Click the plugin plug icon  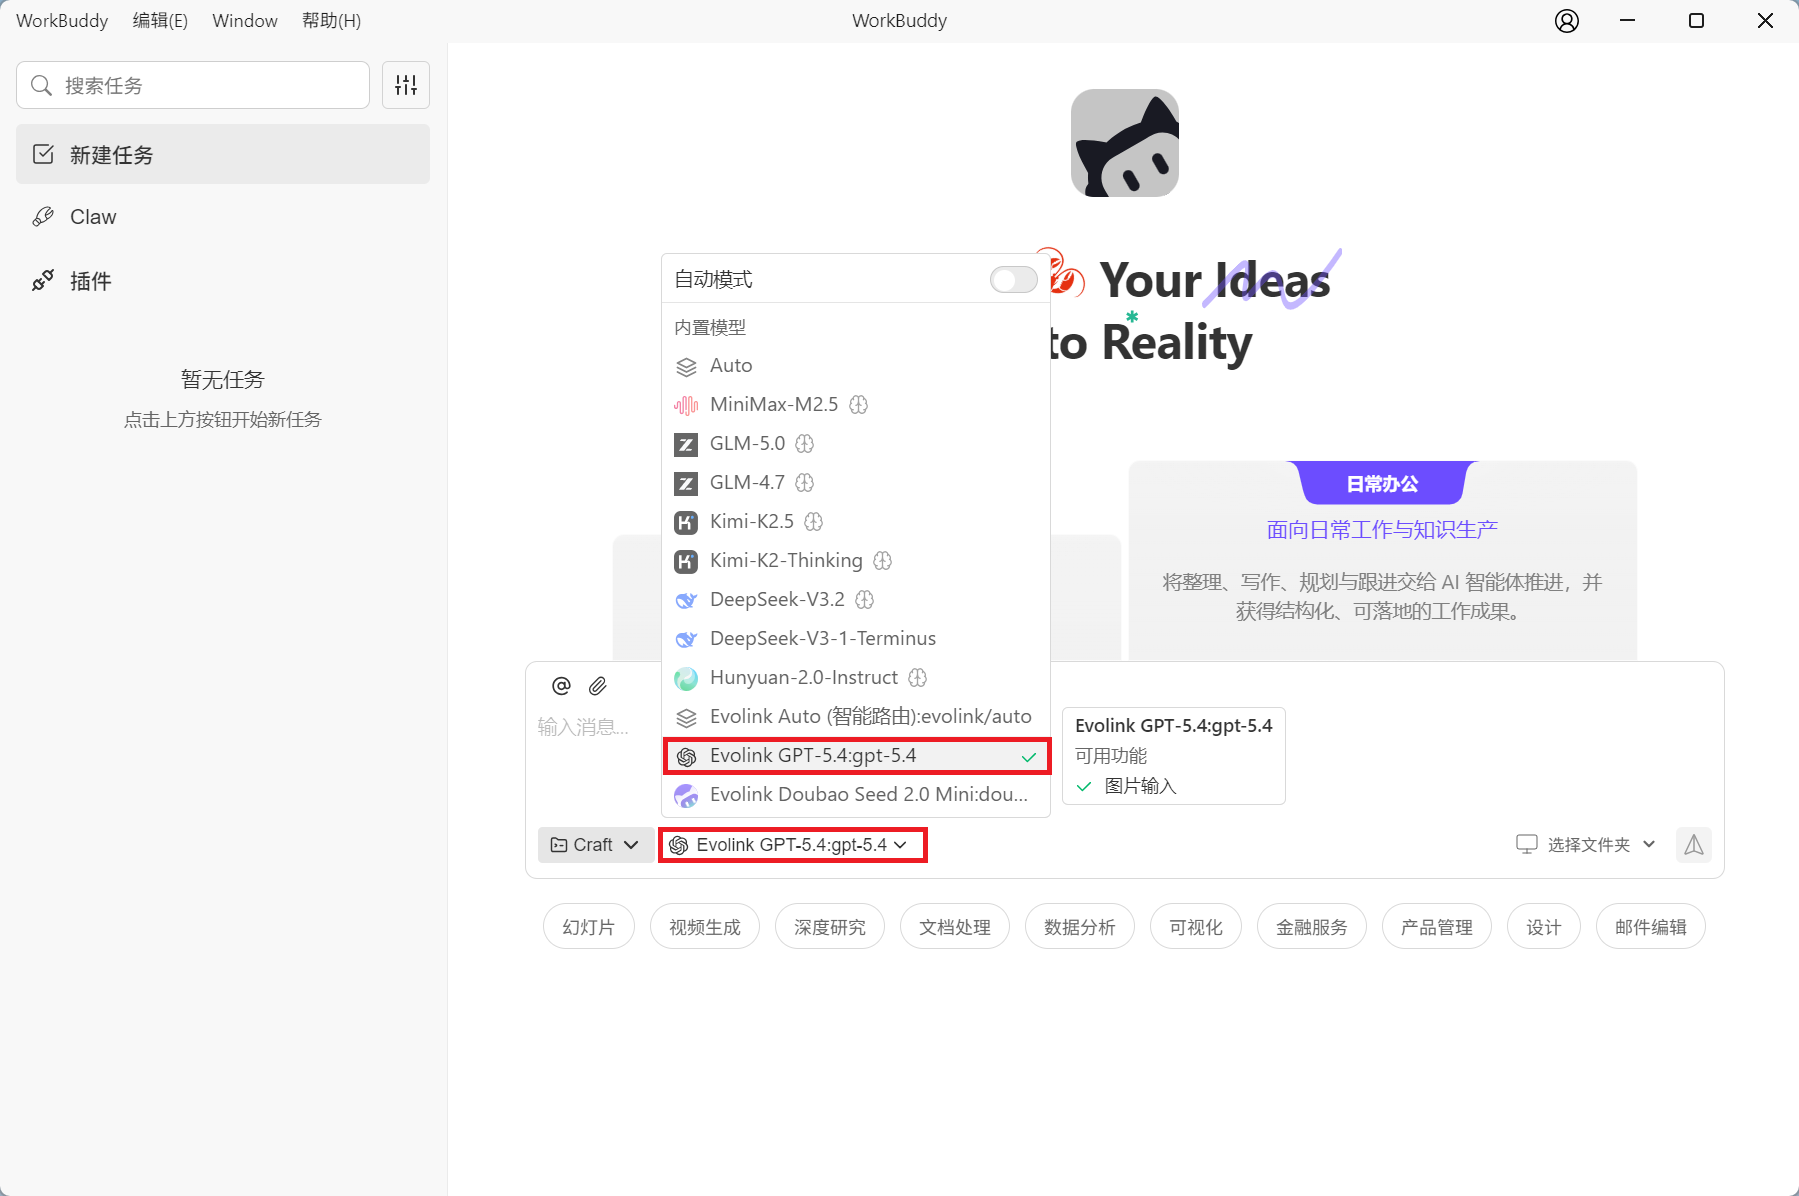click(x=43, y=280)
